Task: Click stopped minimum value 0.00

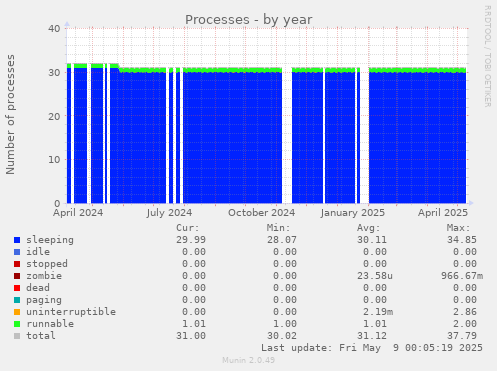Action: coord(285,264)
